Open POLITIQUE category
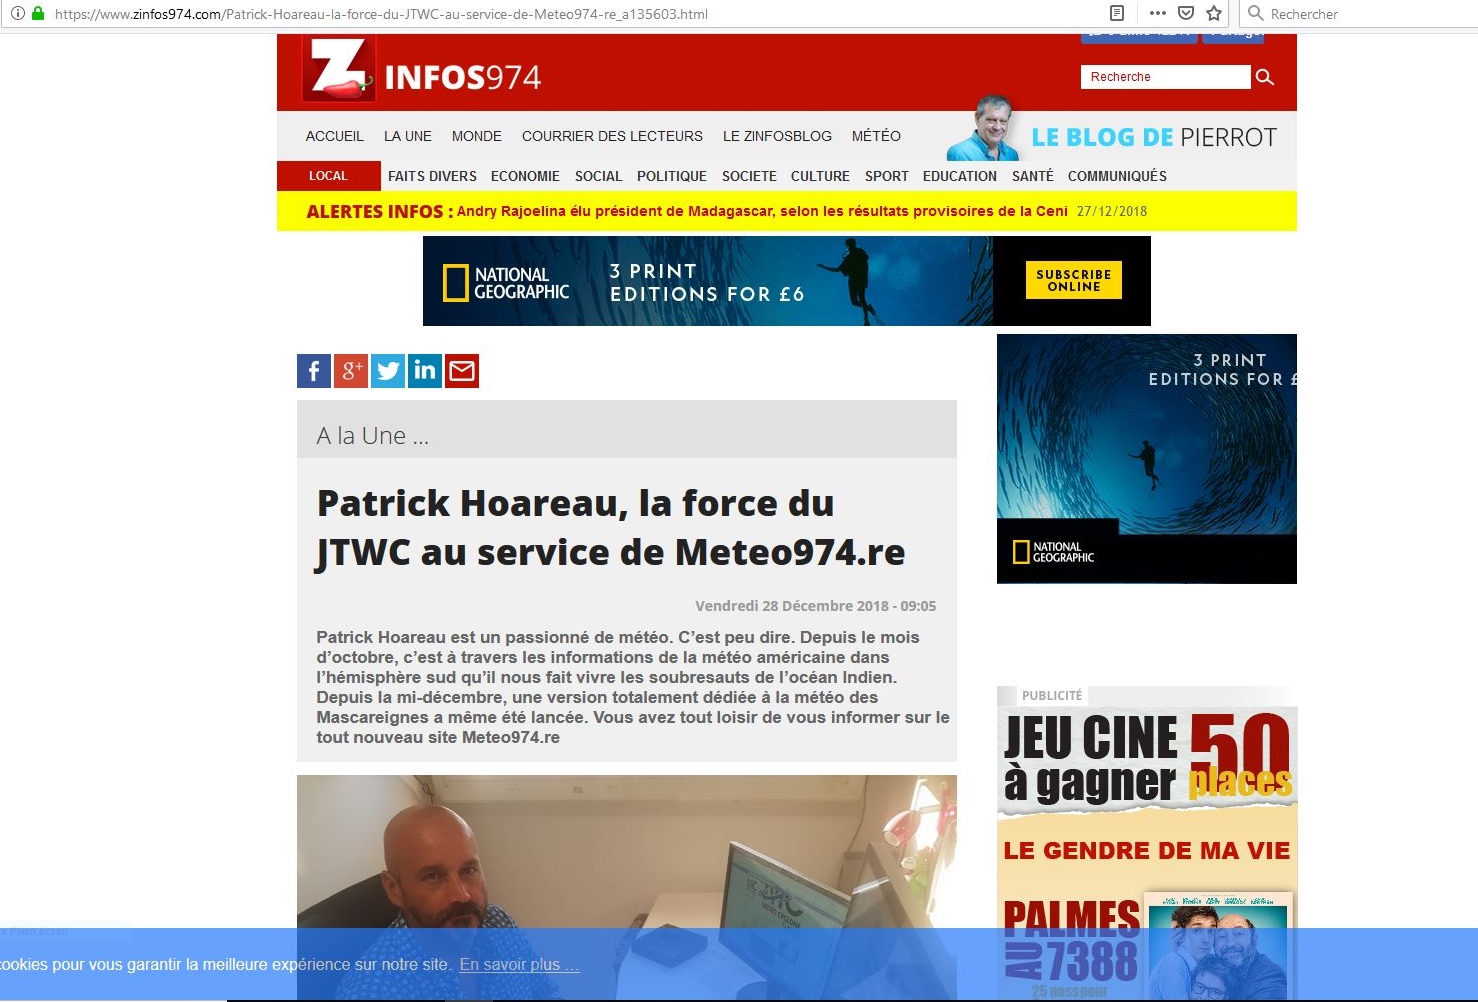The image size is (1478, 1002). [672, 176]
